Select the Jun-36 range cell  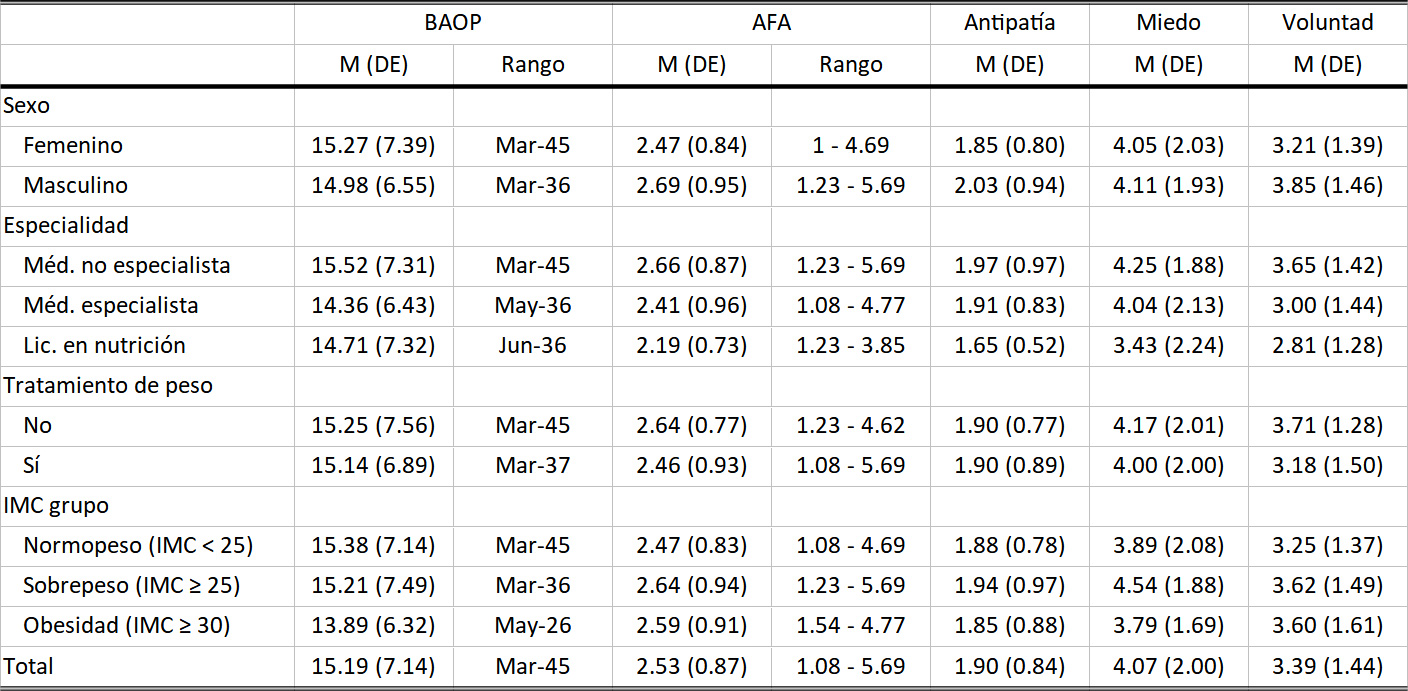(x=532, y=345)
